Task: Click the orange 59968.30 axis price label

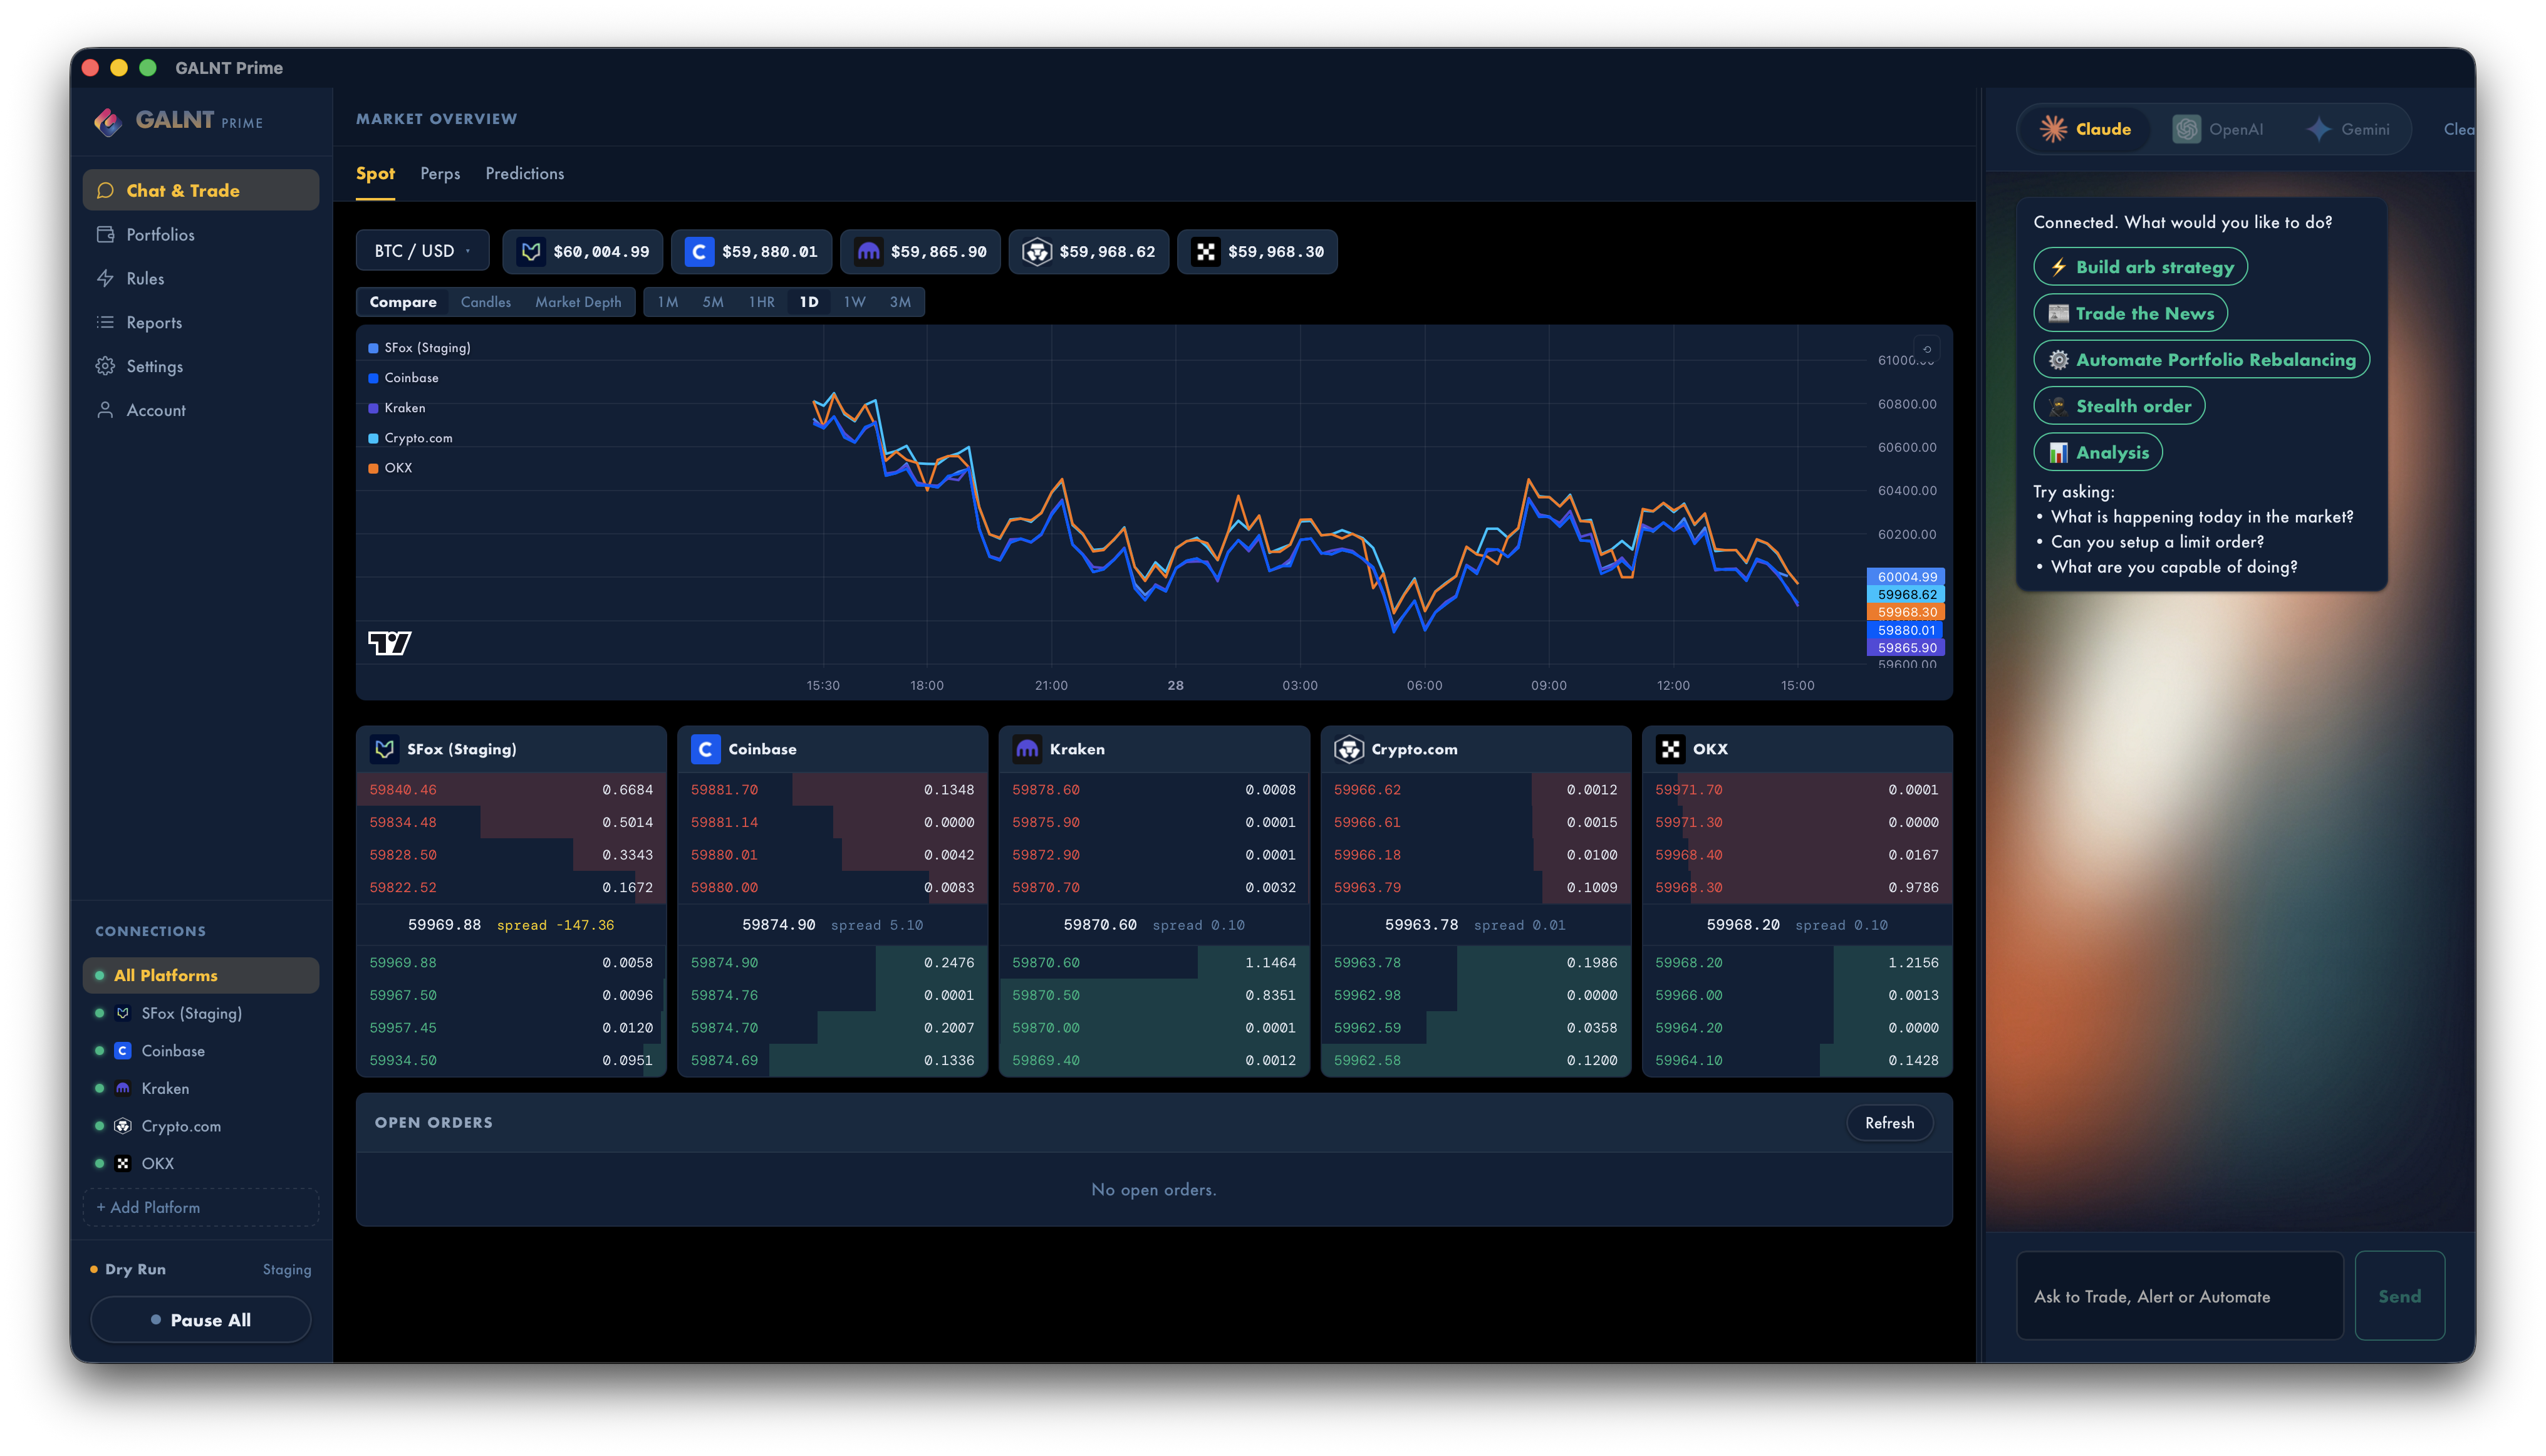Action: [1905, 612]
